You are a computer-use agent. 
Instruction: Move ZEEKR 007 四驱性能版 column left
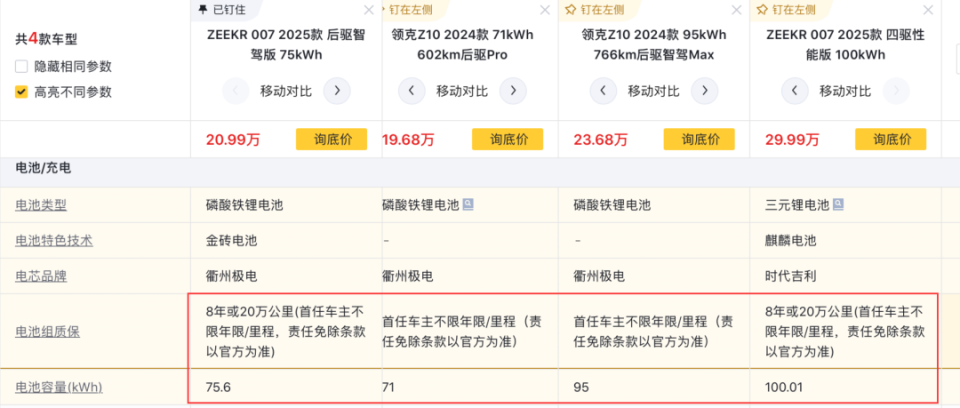pyautogui.click(x=795, y=91)
